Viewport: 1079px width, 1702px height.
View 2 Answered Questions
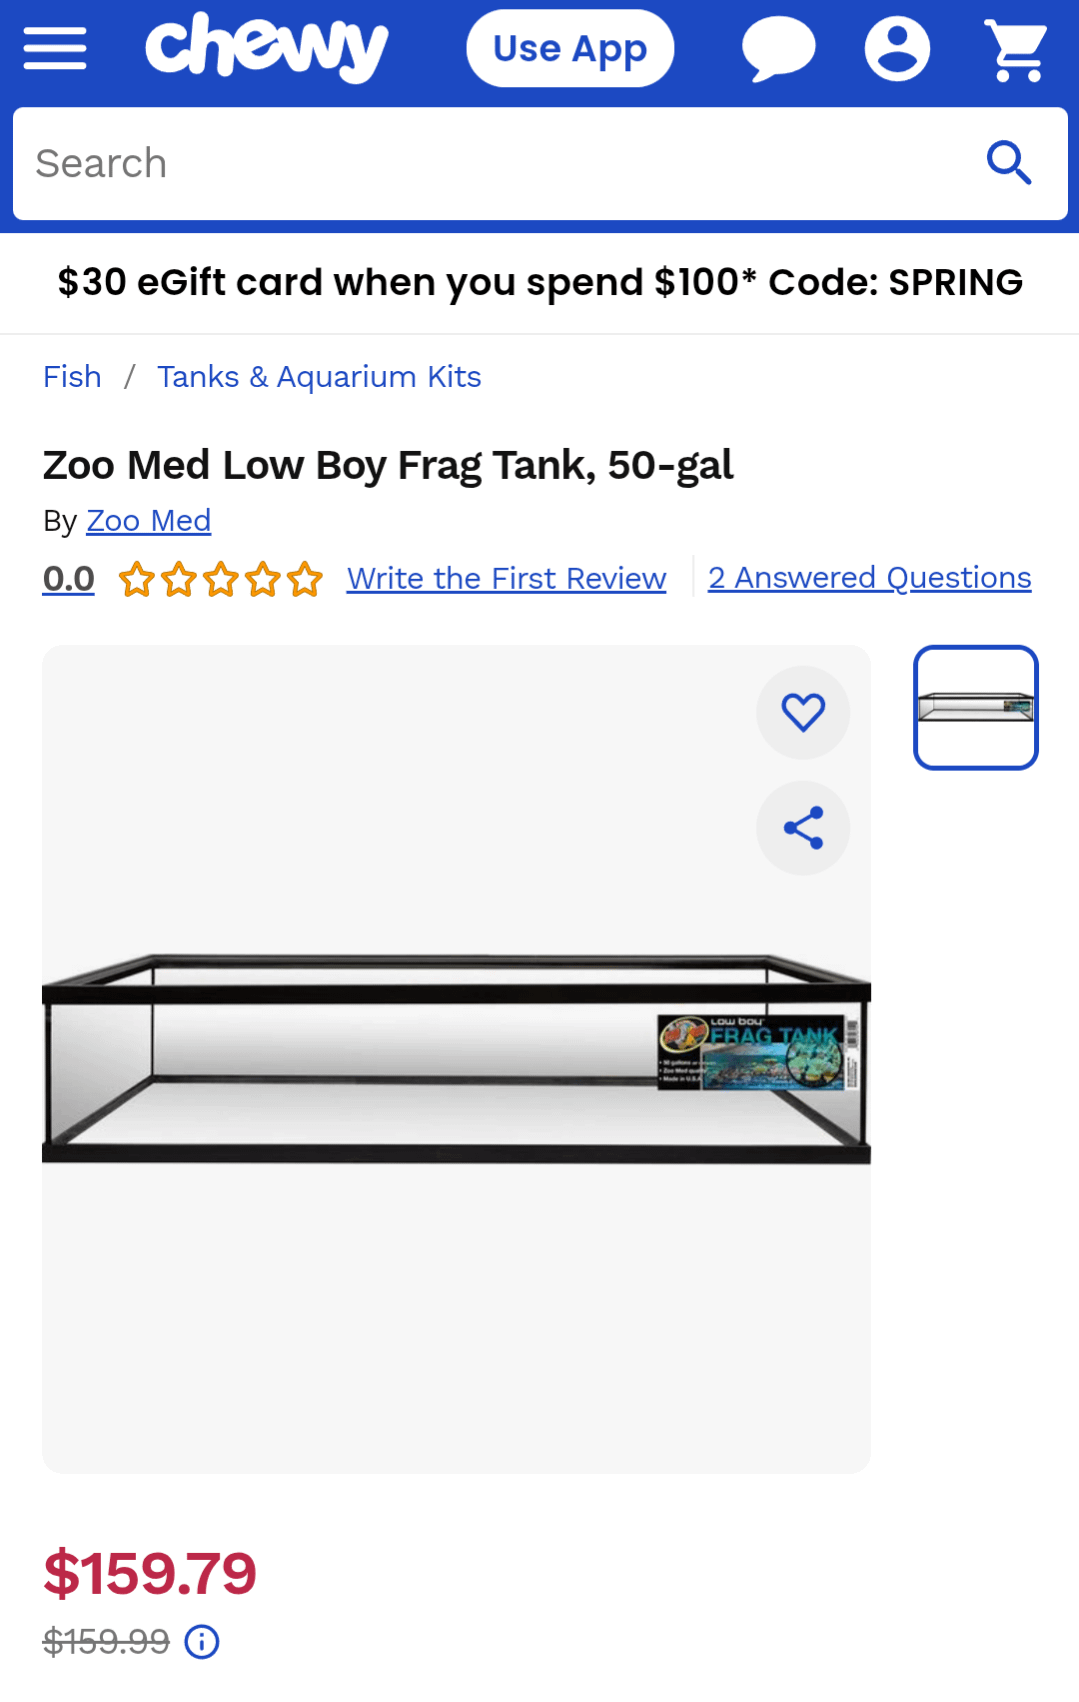tap(869, 578)
